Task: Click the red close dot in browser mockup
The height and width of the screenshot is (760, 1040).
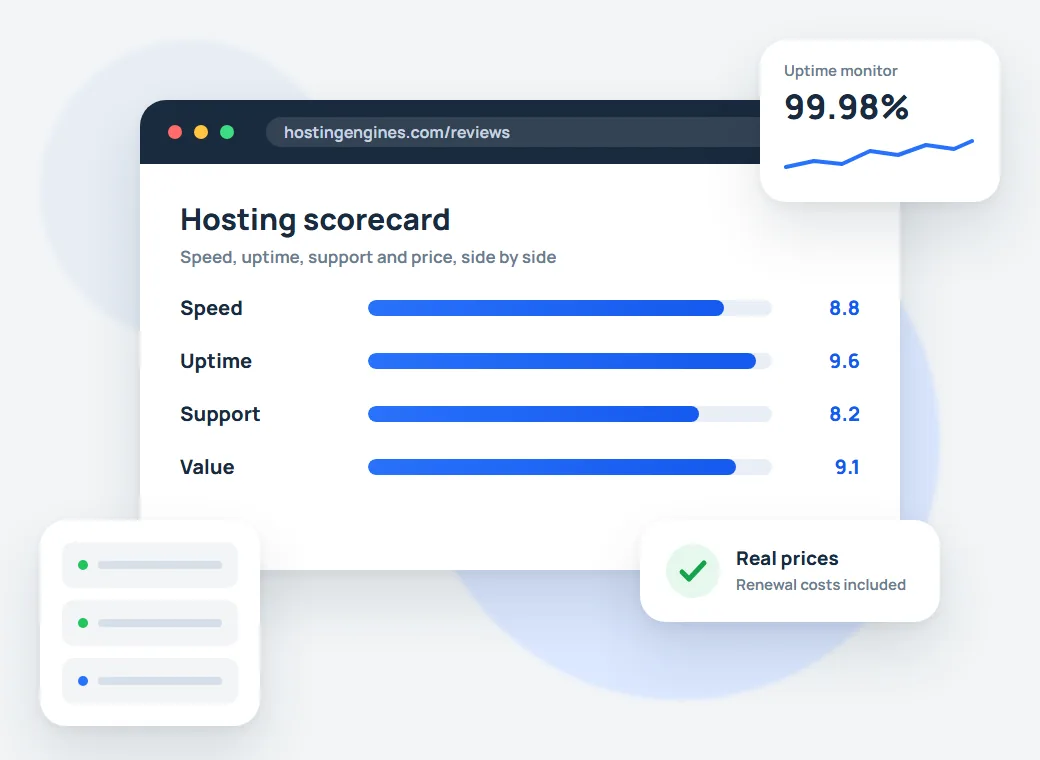Action: pyautogui.click(x=175, y=132)
